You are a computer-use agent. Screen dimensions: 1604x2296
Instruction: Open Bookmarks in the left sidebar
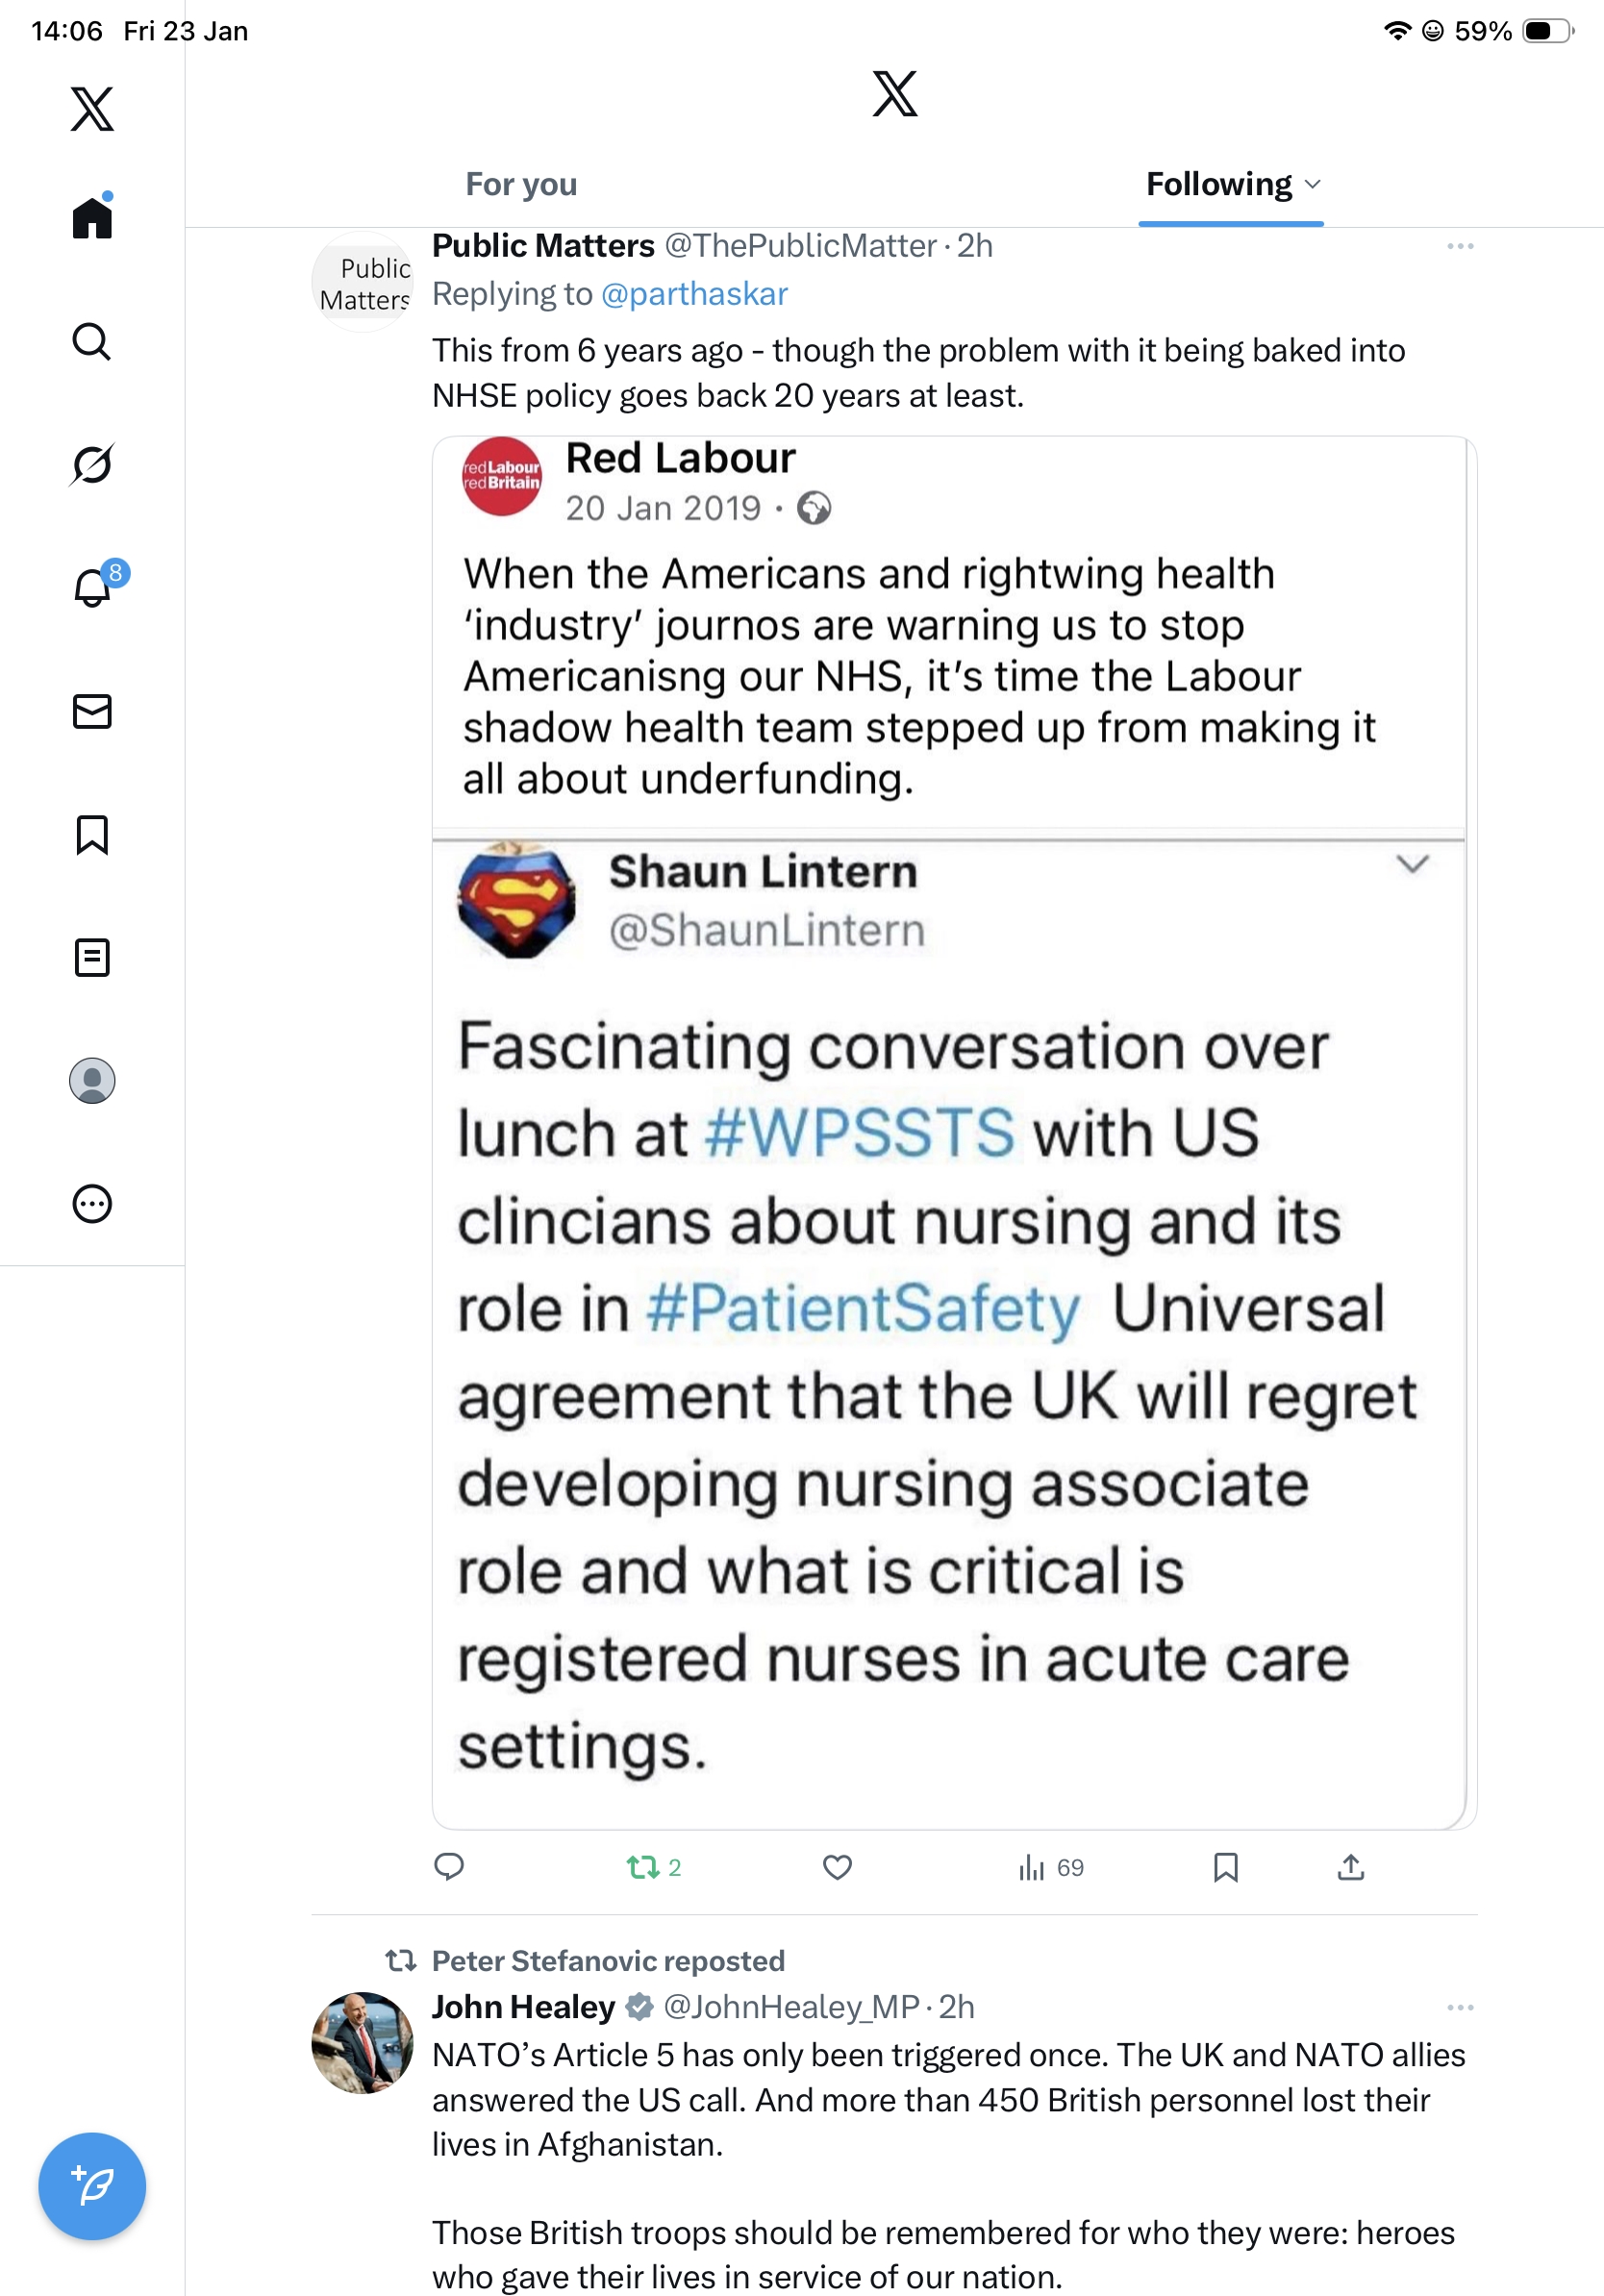tap(92, 835)
